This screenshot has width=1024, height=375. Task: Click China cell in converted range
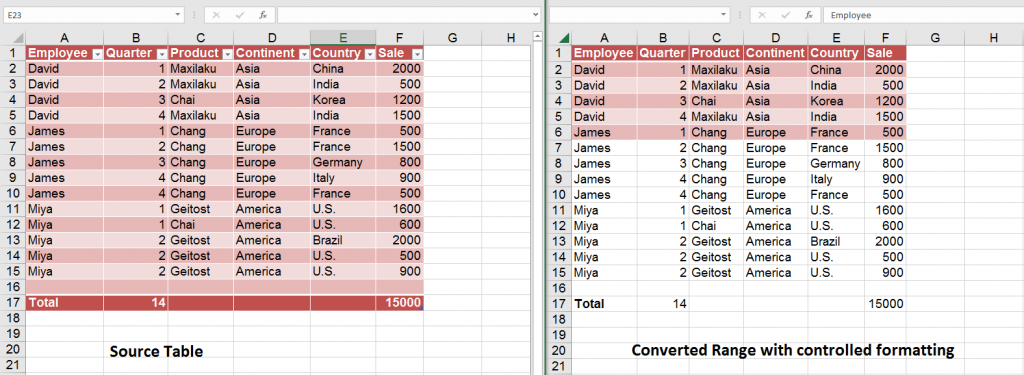pos(836,69)
